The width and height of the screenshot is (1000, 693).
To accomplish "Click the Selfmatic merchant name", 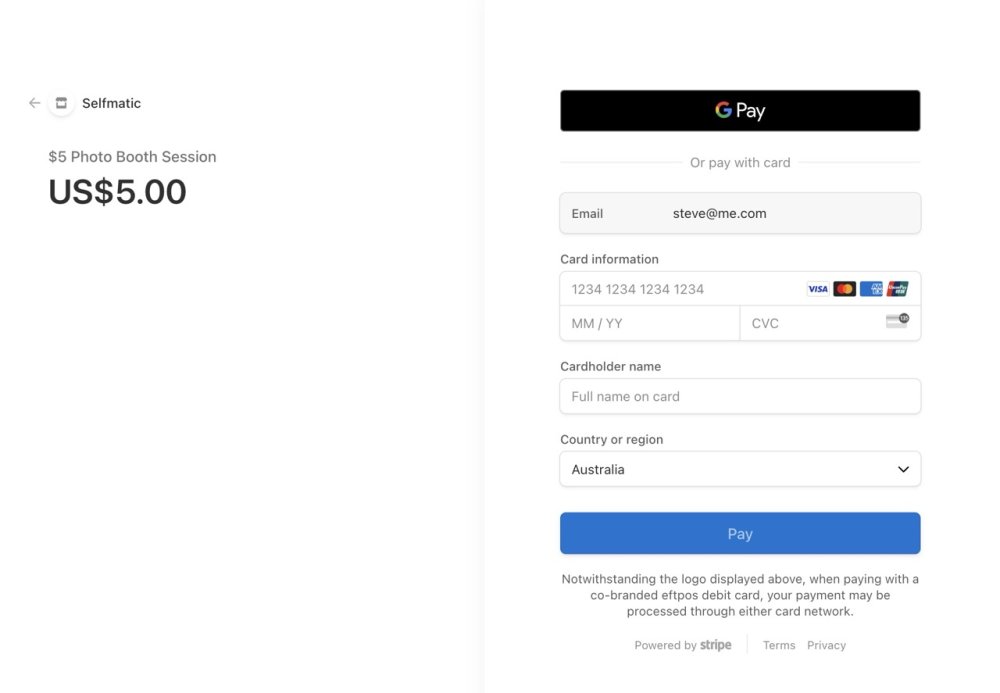I will click(111, 103).
